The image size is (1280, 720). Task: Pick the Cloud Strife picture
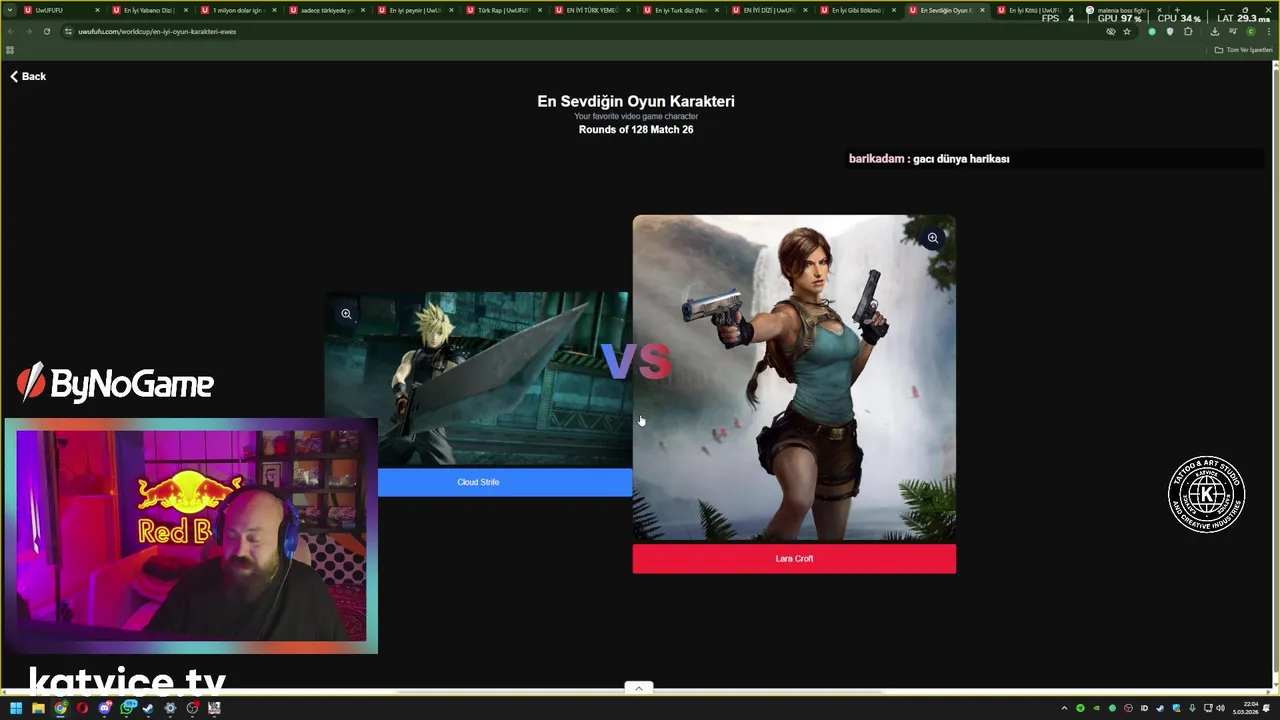(478, 379)
